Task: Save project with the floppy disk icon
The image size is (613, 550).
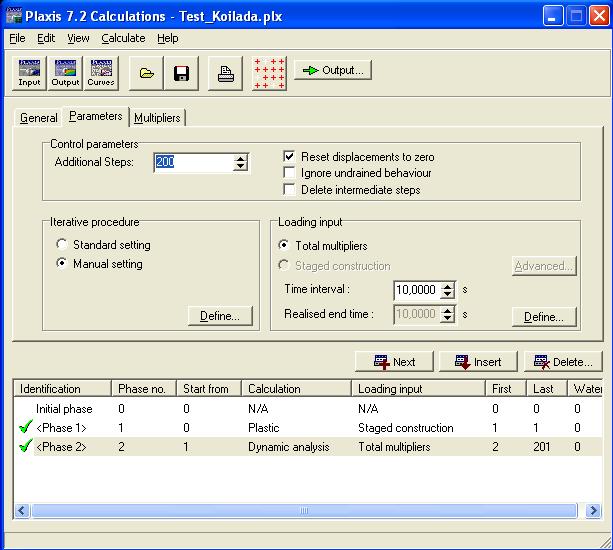Action: point(181,73)
